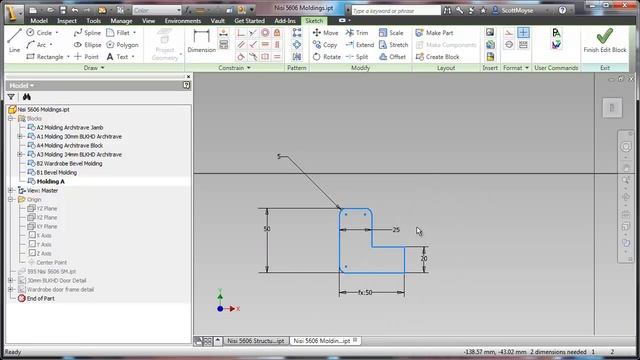Screen dimensions: 640x360
Task: Select the Circle tool
Action: (x=40, y=33)
